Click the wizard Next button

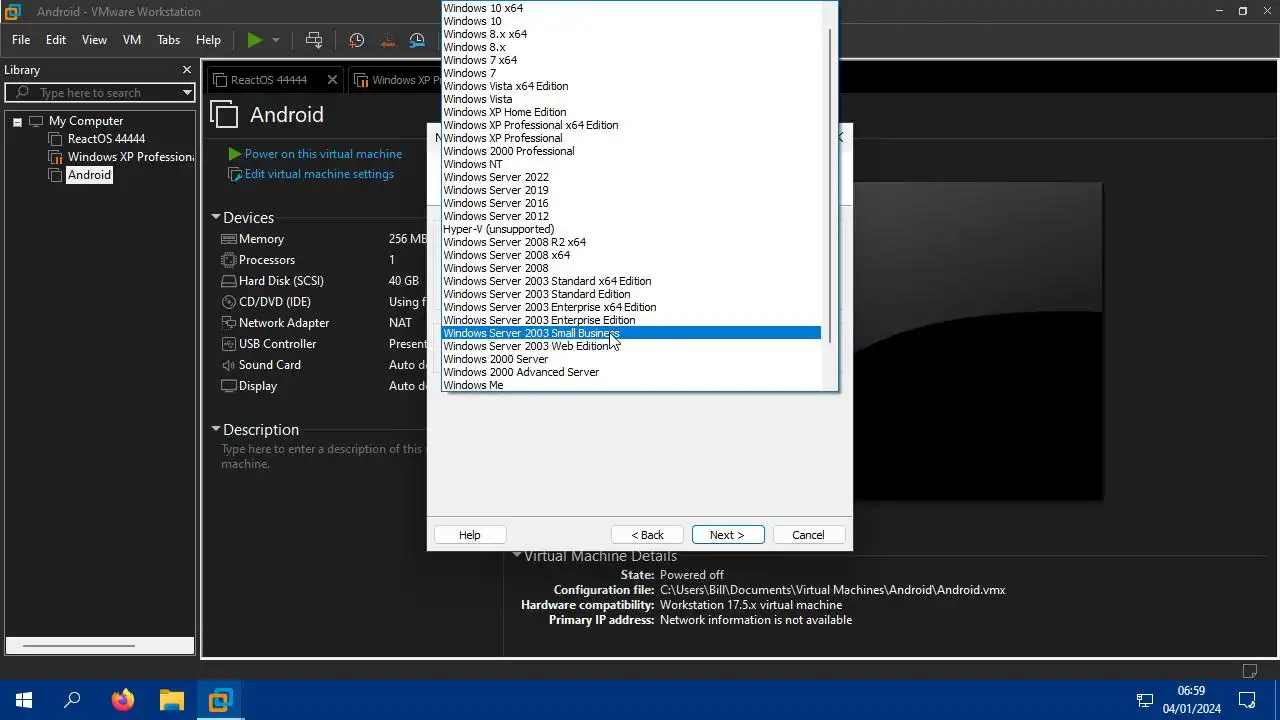coord(728,535)
